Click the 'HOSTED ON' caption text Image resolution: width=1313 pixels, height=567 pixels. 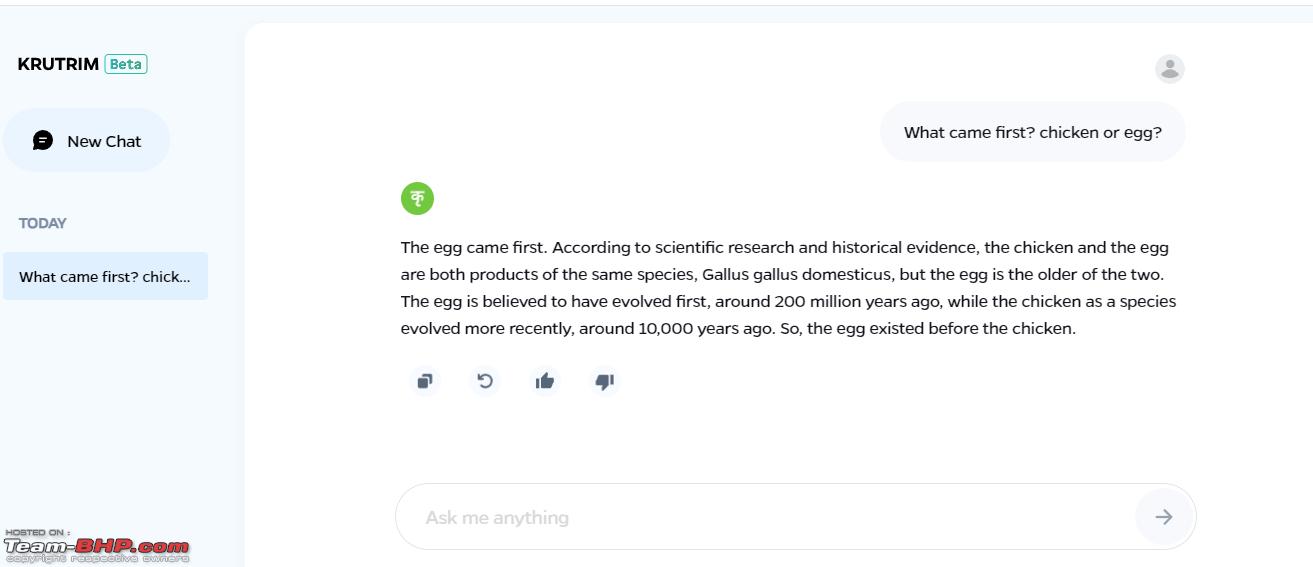37,533
